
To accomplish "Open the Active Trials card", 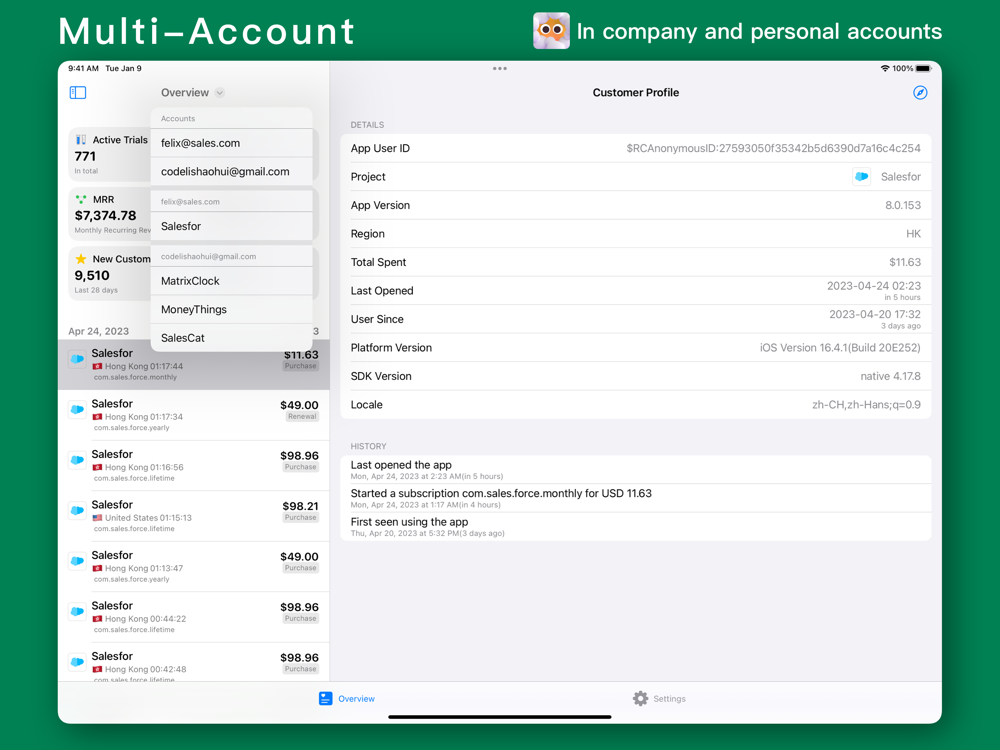I will pyautogui.click(x=110, y=154).
